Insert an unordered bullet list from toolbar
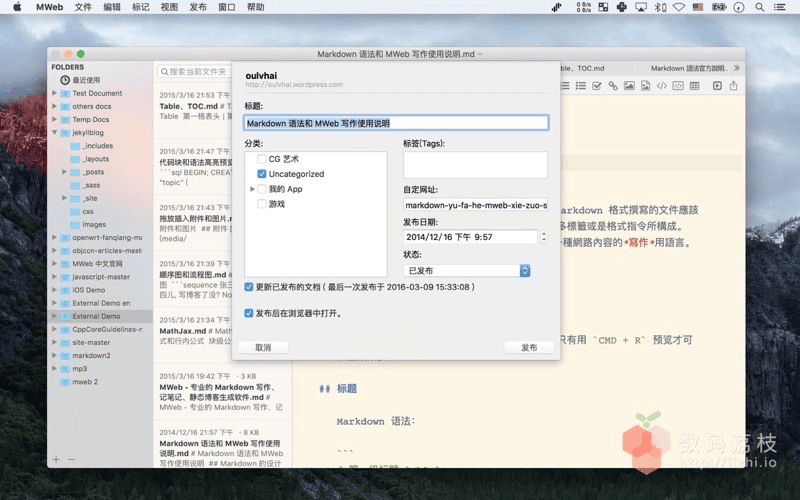 point(581,86)
